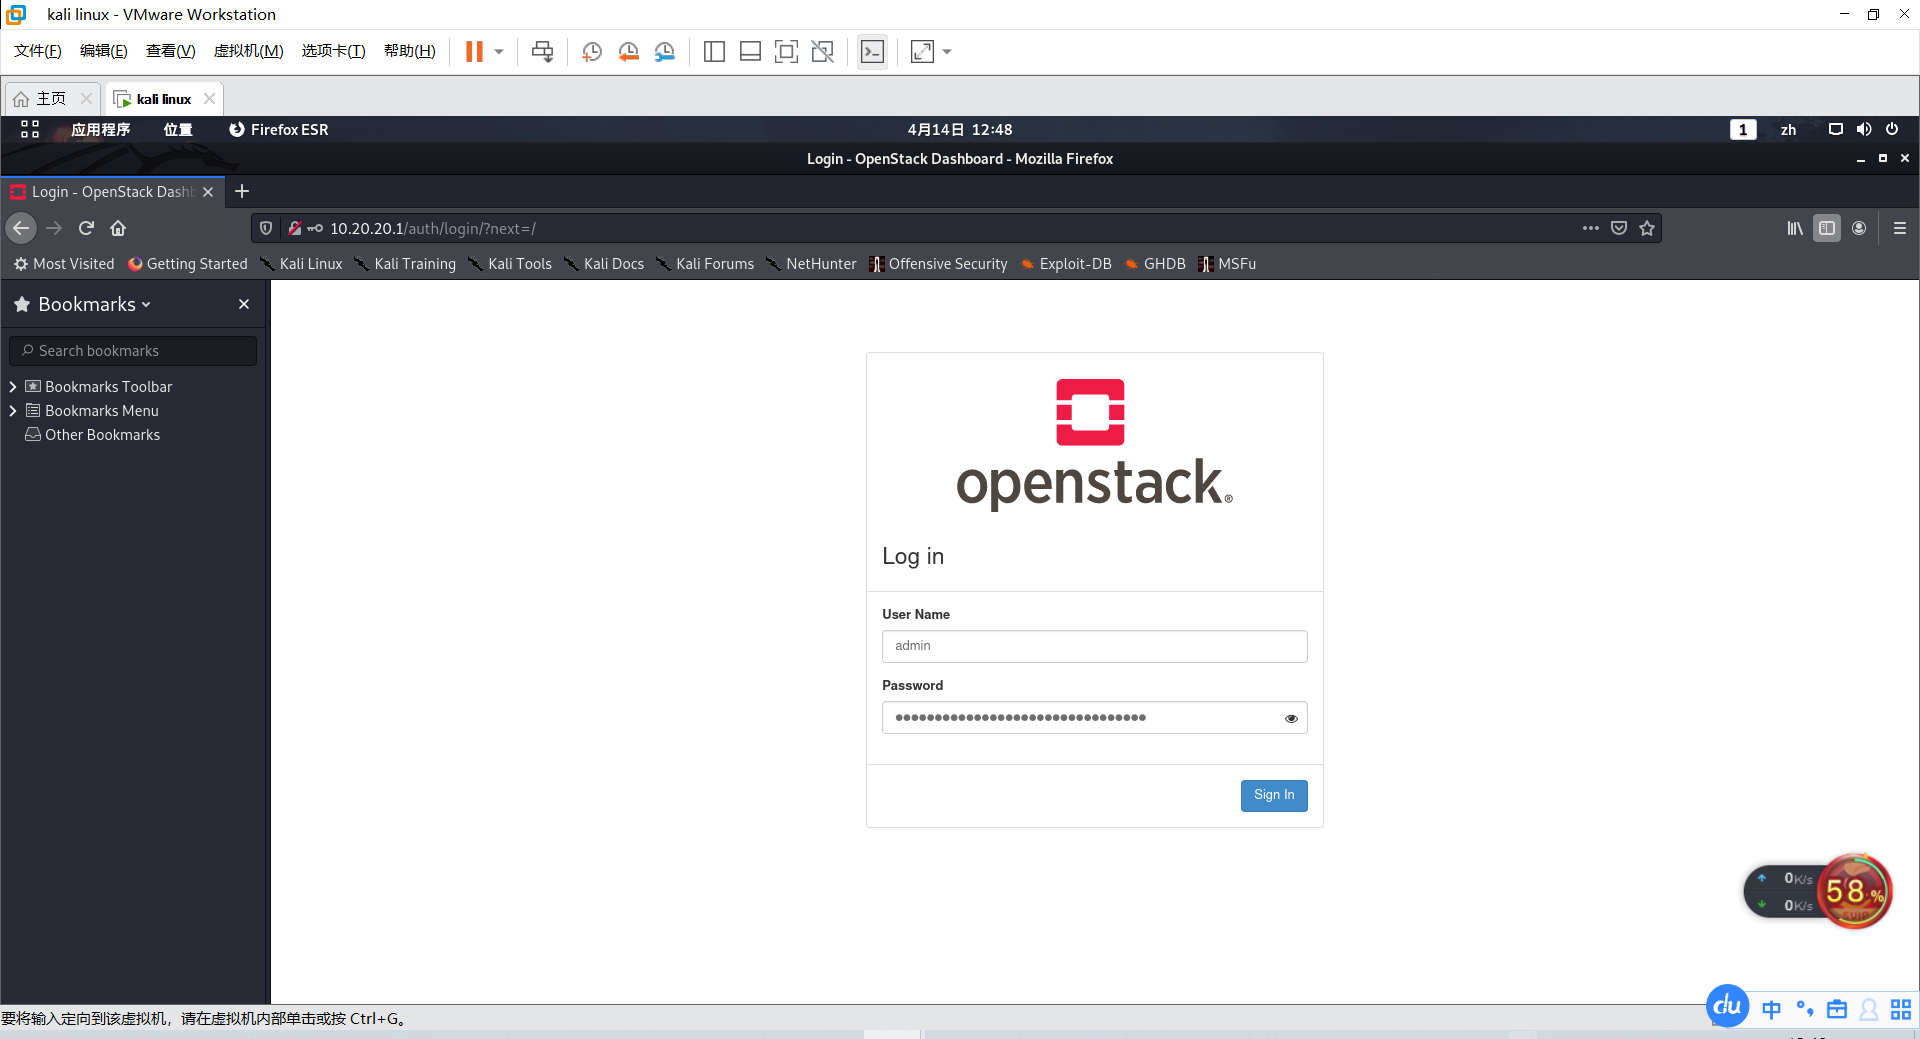Click the Firefox account profile icon
The height and width of the screenshot is (1039, 1920).
coord(1859,228)
